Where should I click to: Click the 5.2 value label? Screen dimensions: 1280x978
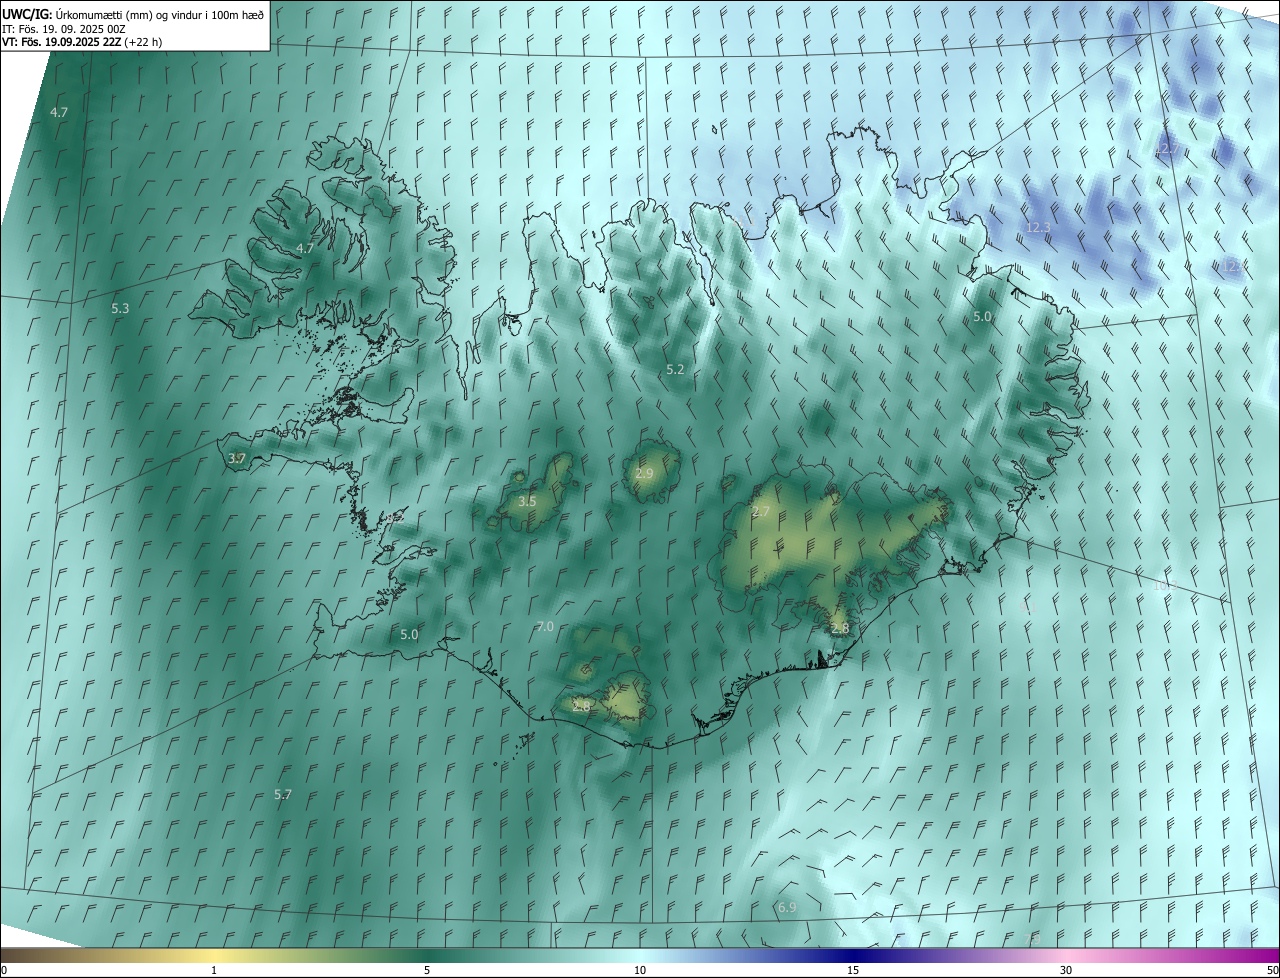coord(675,370)
